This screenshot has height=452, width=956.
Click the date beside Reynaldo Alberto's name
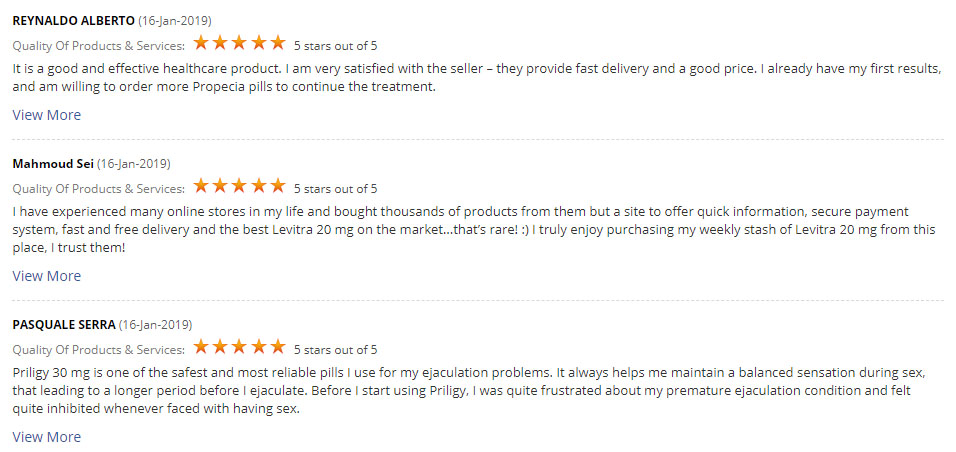[175, 20]
